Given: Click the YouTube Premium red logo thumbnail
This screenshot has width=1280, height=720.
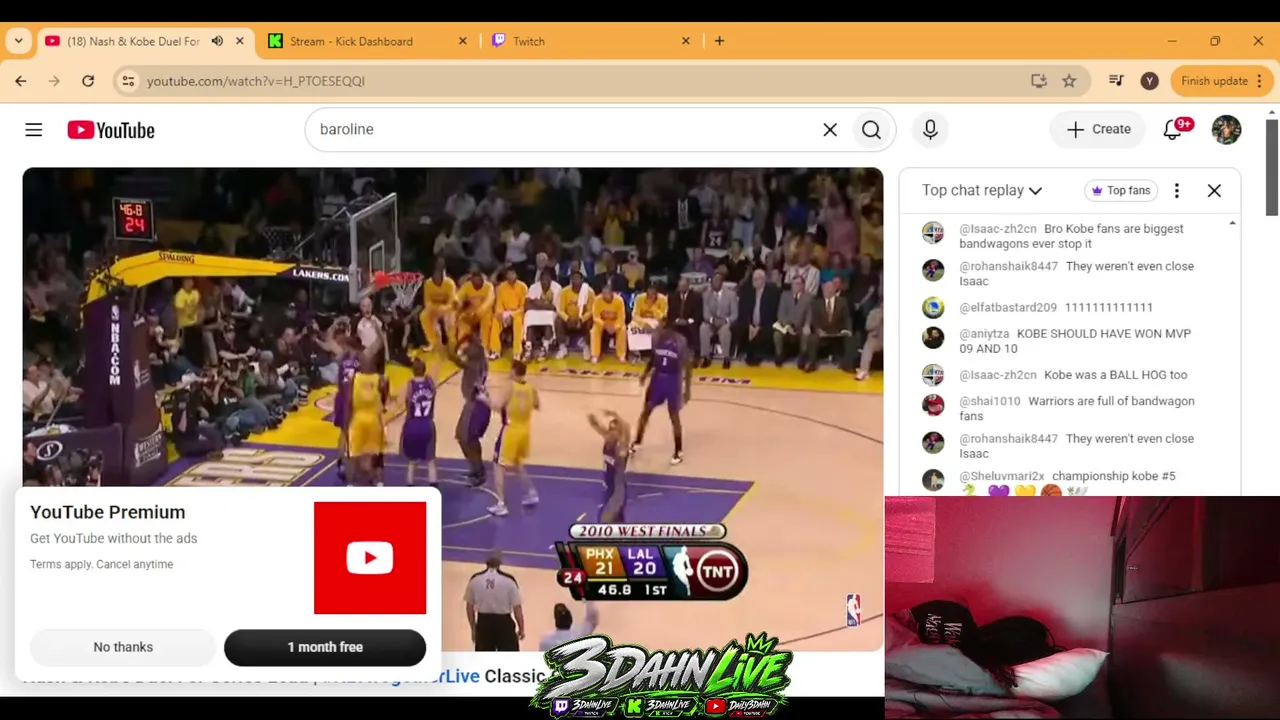Looking at the screenshot, I should (370, 558).
